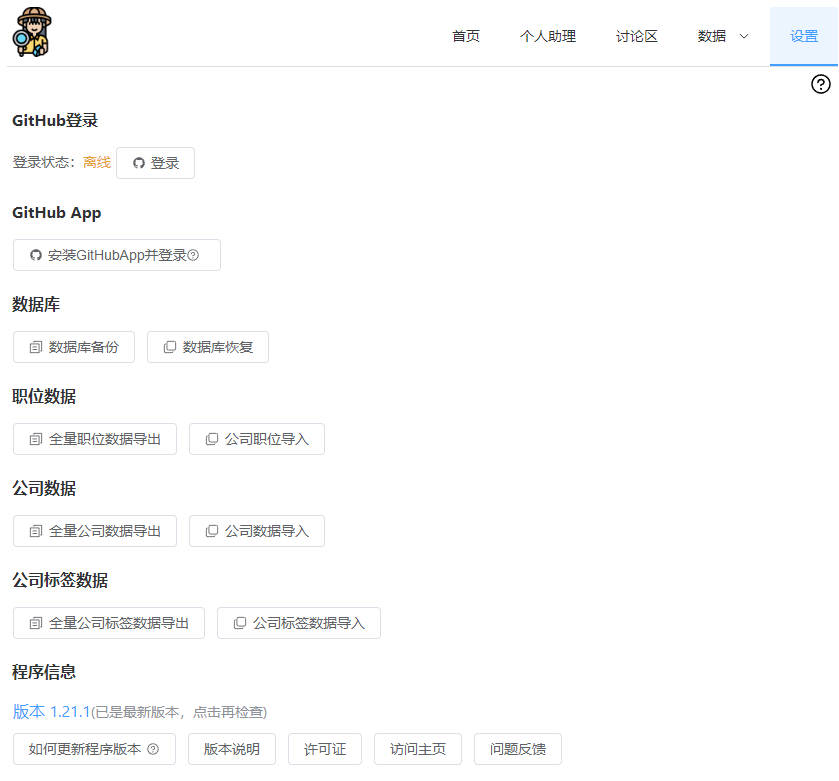Click 数据库恢复 button
Screen dimensions: 839x781
point(208,347)
